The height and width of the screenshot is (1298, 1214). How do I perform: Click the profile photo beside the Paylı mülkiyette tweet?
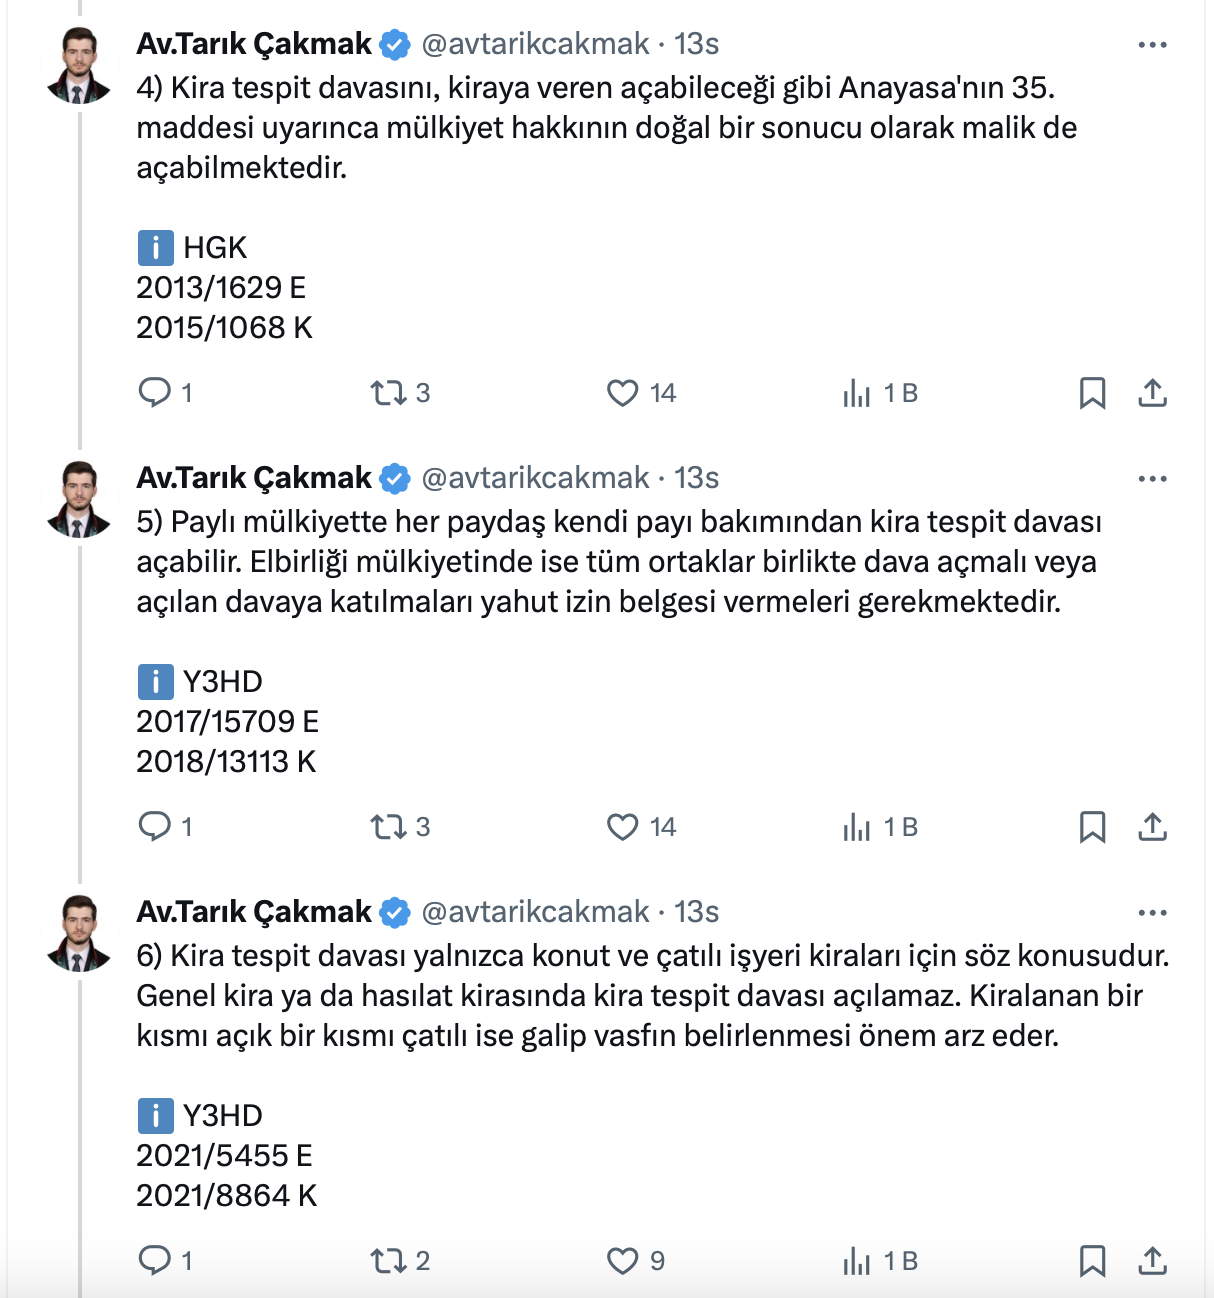(78, 500)
